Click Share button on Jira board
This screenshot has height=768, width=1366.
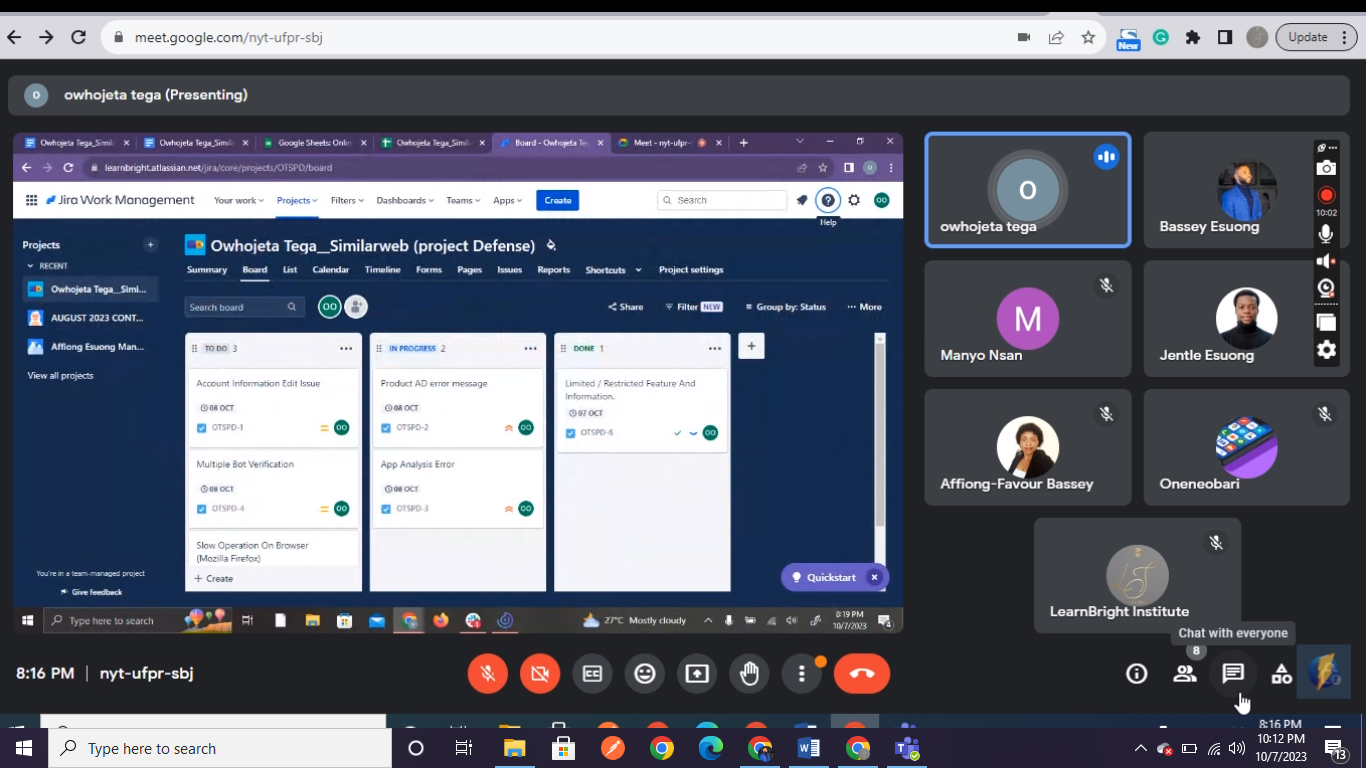pos(626,307)
